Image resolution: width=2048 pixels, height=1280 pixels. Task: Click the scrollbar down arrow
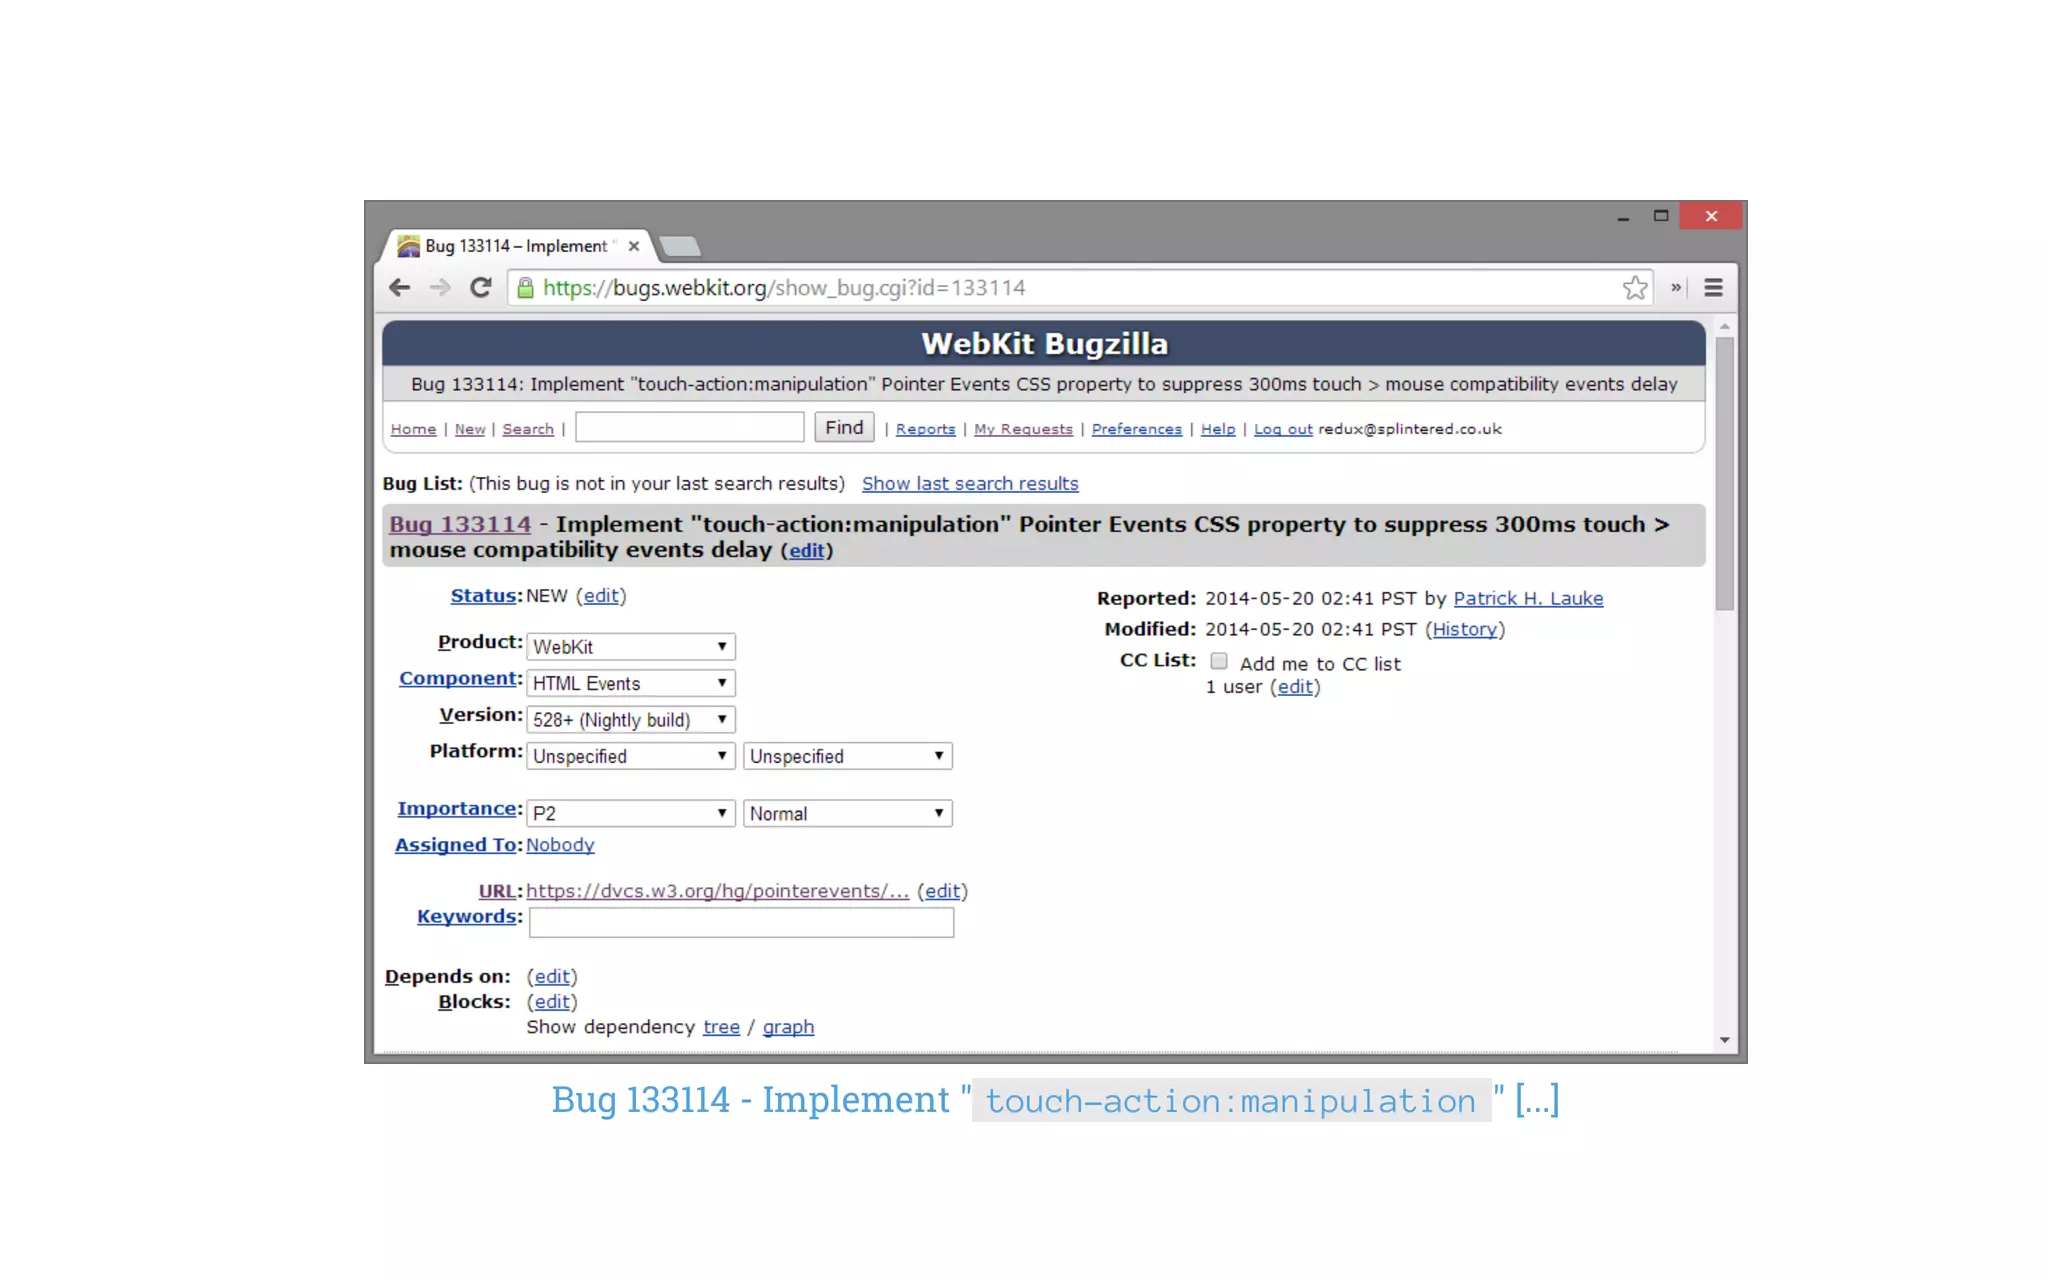click(1724, 1040)
